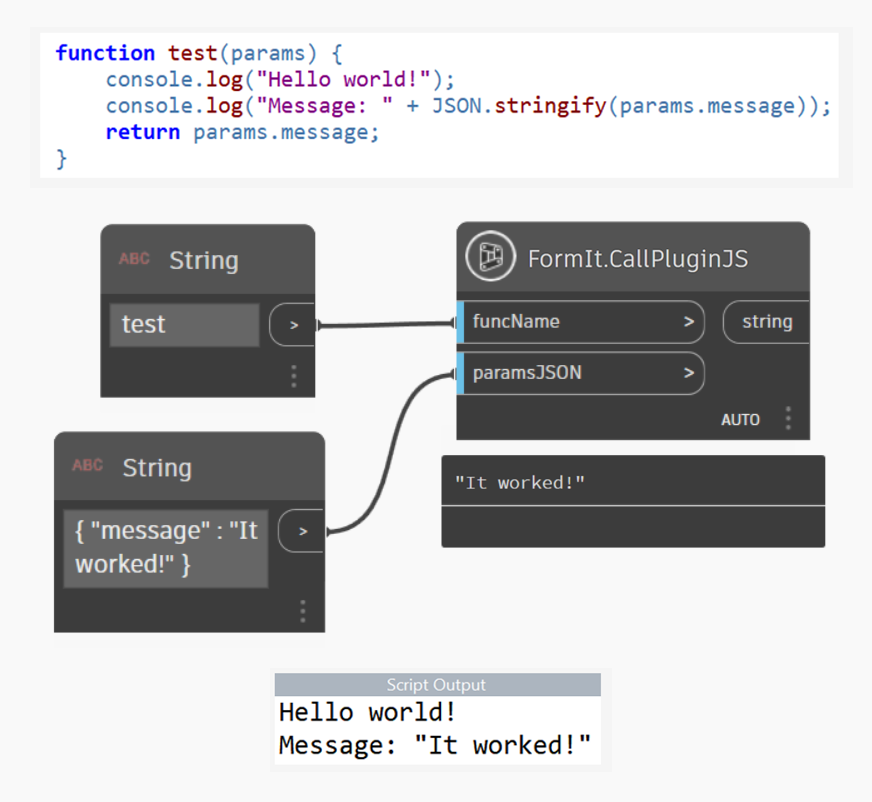Click output port of the 'test' String node
The image size is (872, 802).
pos(293,325)
